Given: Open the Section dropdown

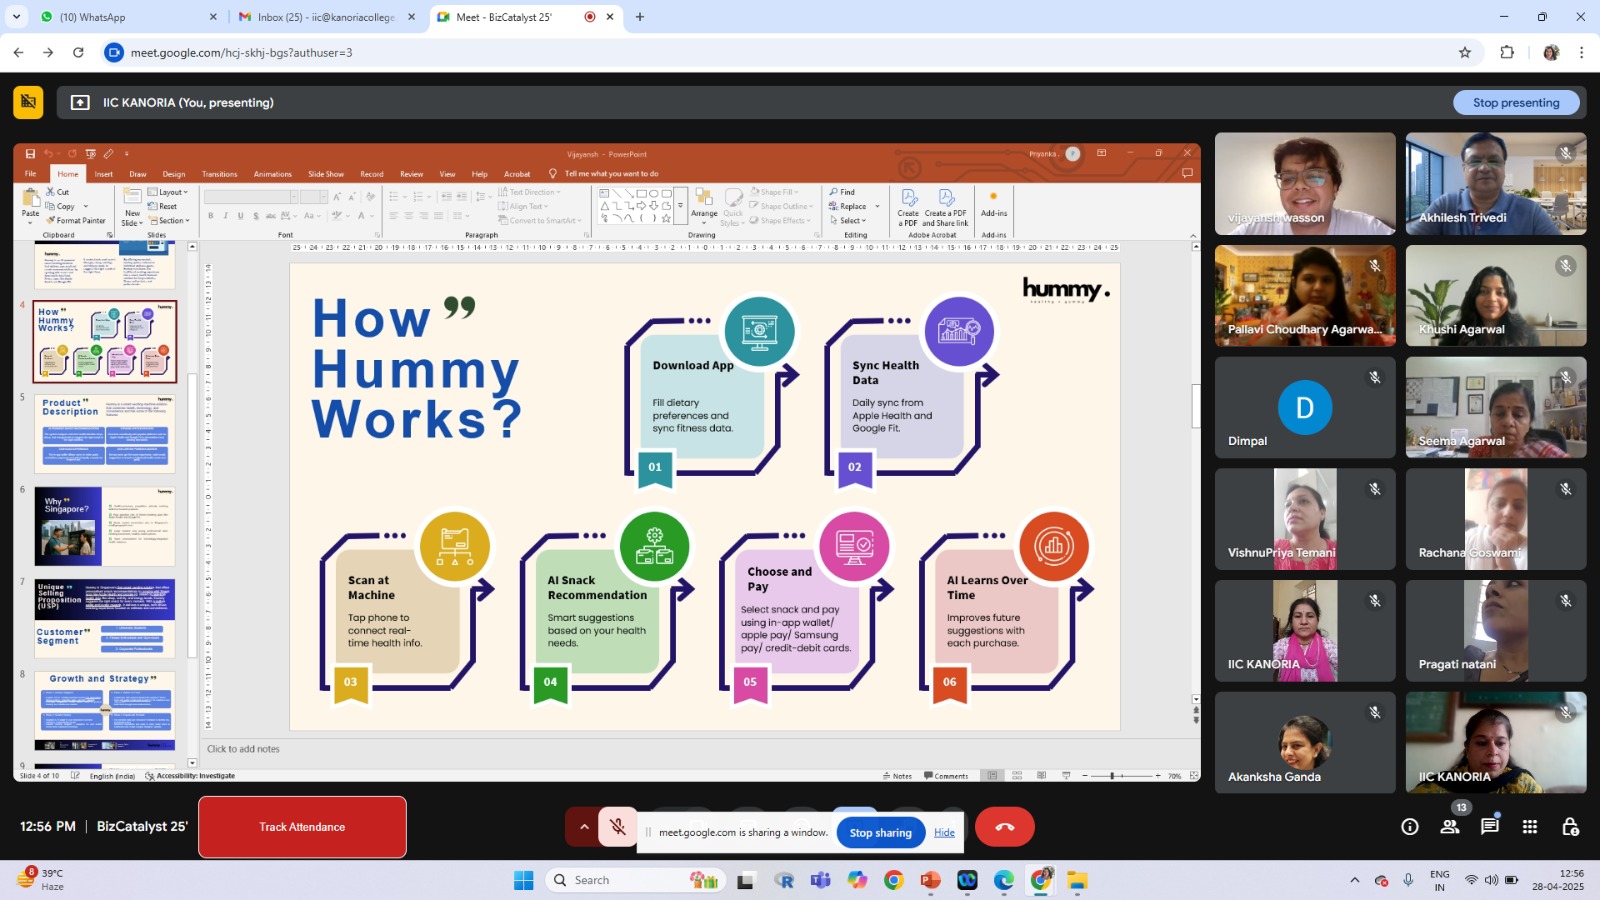Looking at the screenshot, I should [x=169, y=221].
